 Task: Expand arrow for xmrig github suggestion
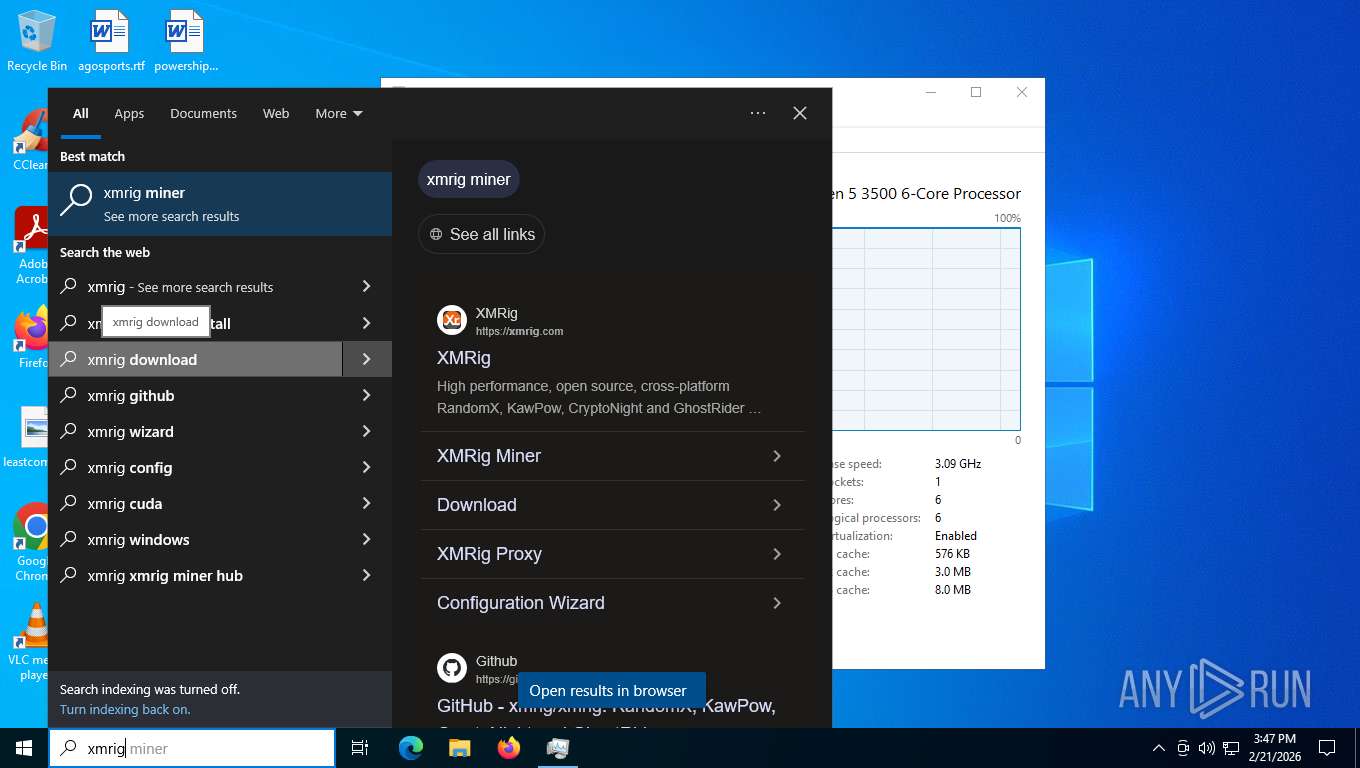tap(367, 395)
